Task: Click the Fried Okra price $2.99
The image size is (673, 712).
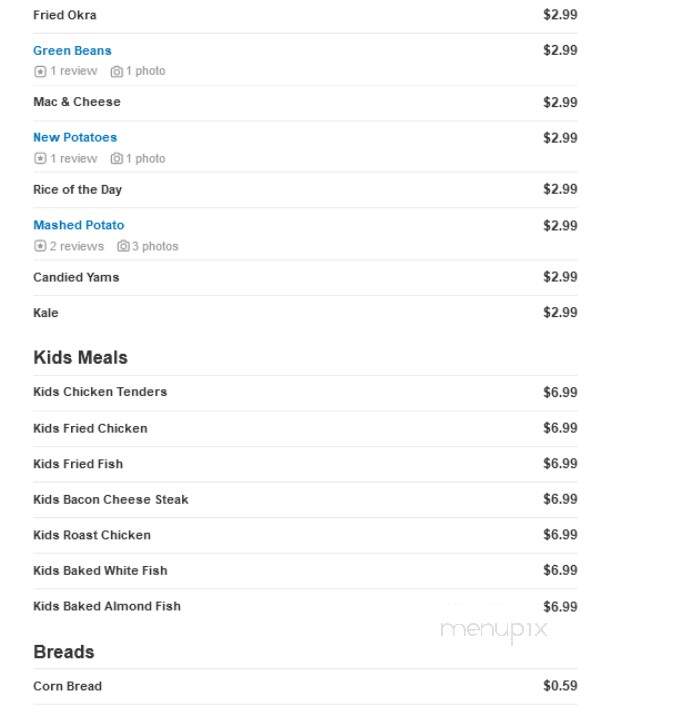Action: pos(560,15)
